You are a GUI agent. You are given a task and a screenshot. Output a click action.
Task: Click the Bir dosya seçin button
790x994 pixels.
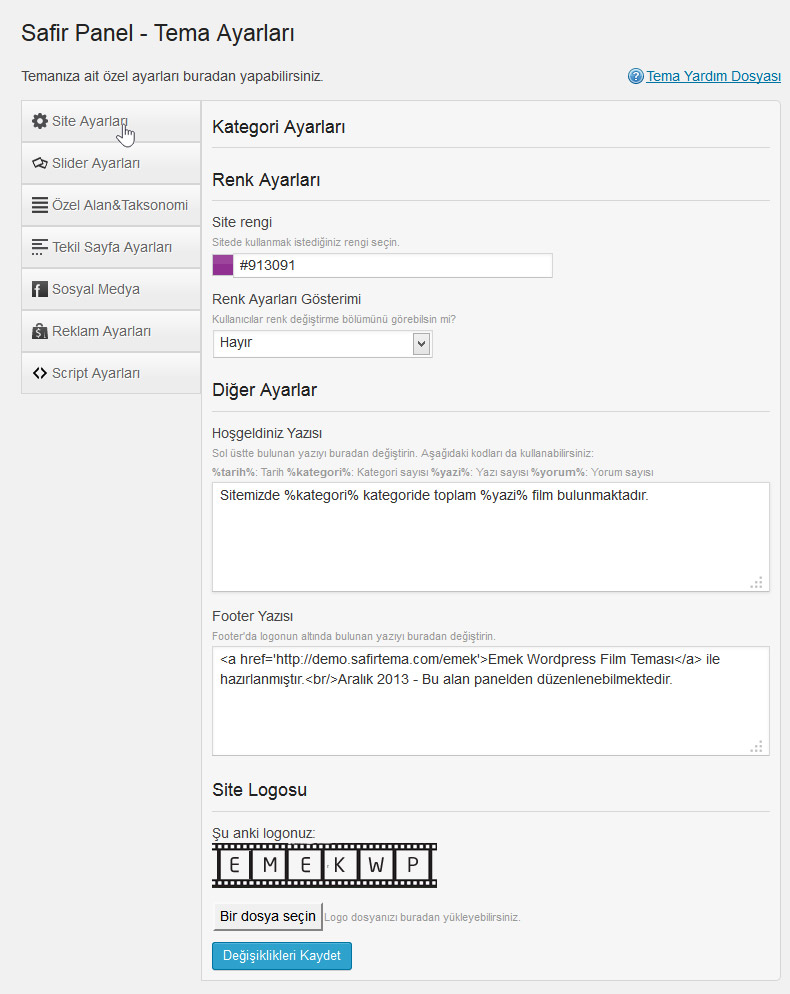[x=268, y=917]
